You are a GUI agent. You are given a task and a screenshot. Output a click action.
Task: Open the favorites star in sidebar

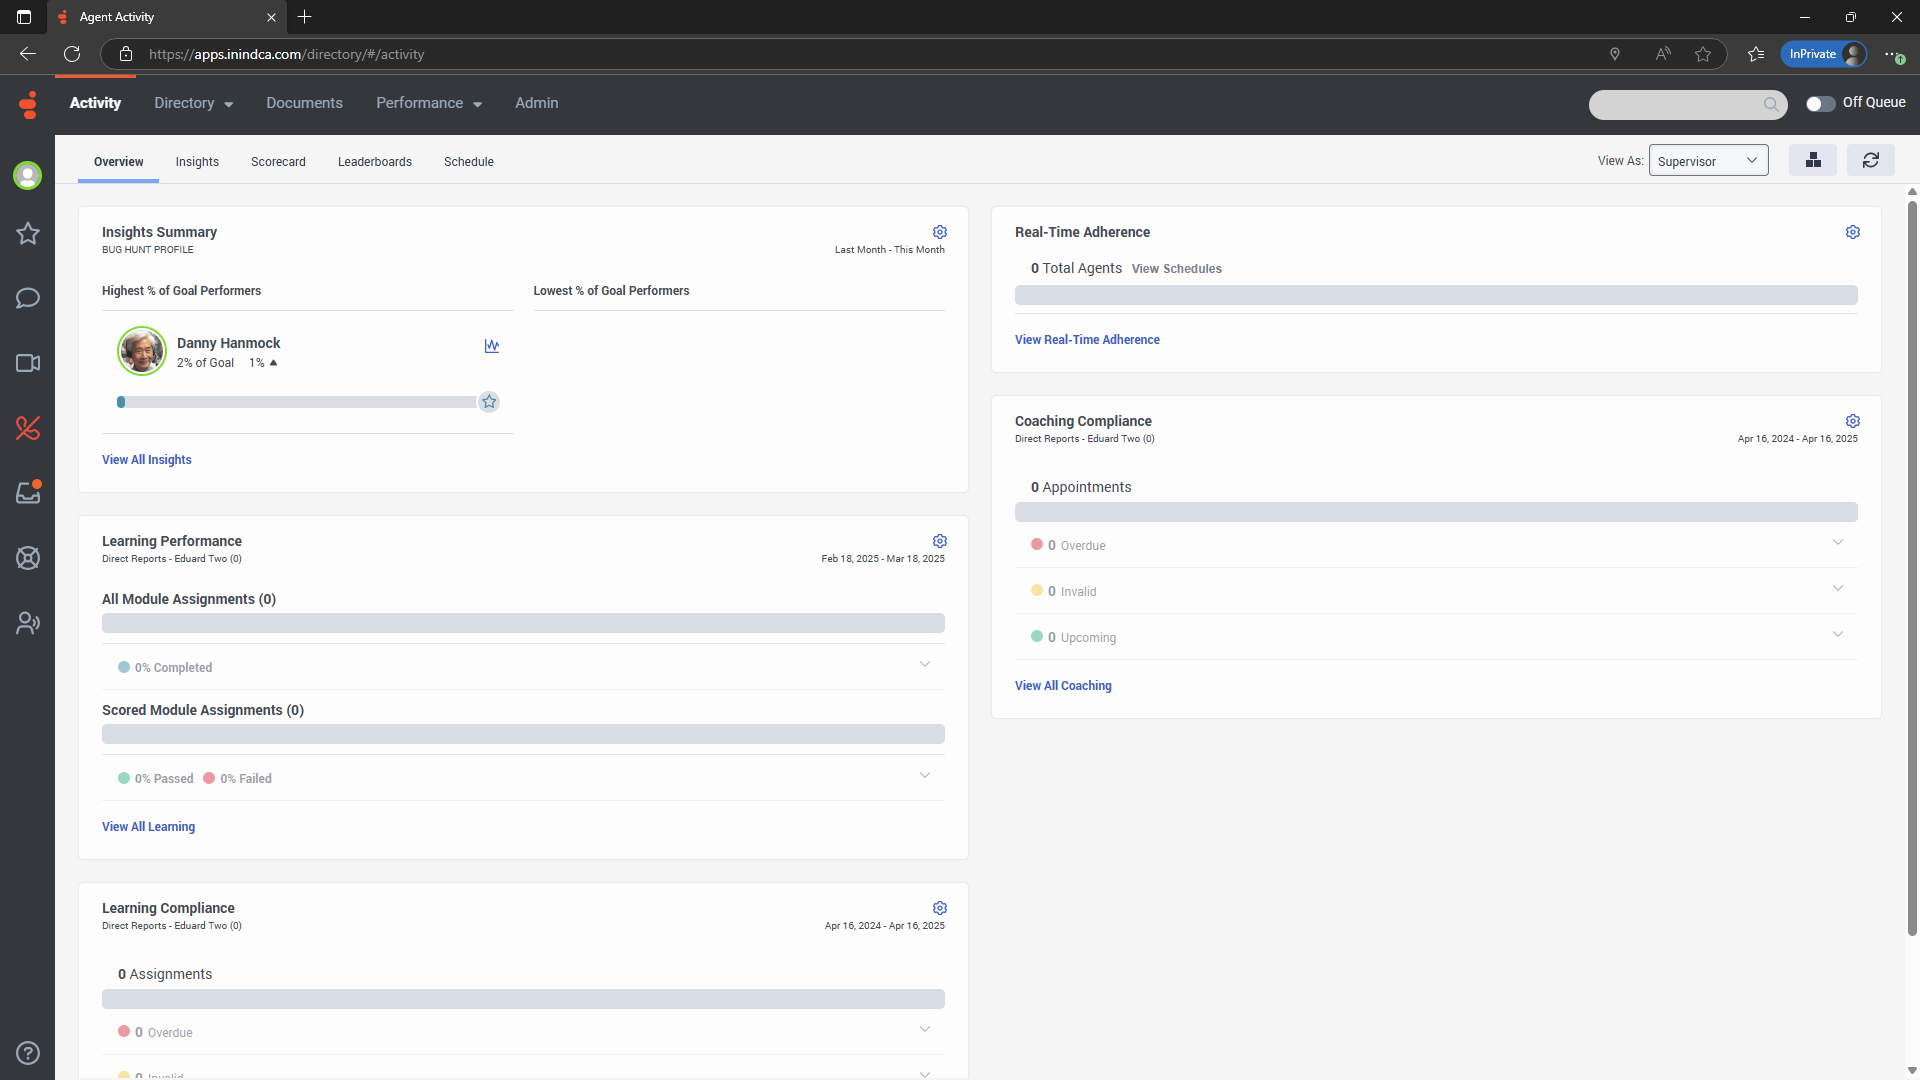point(28,234)
